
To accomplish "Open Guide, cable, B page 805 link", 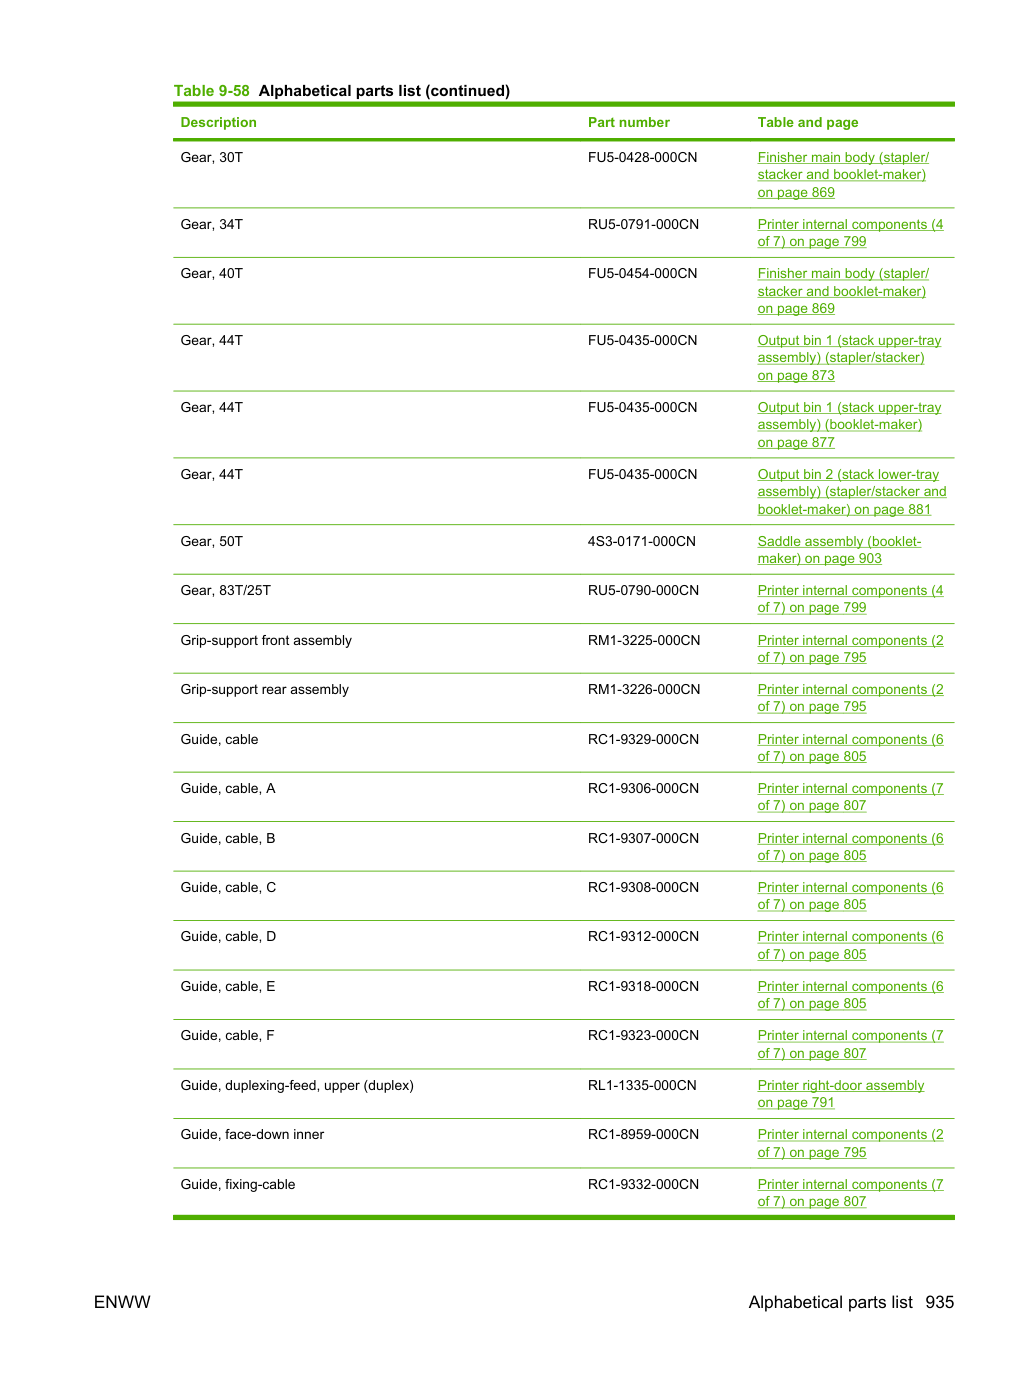I will [850, 847].
